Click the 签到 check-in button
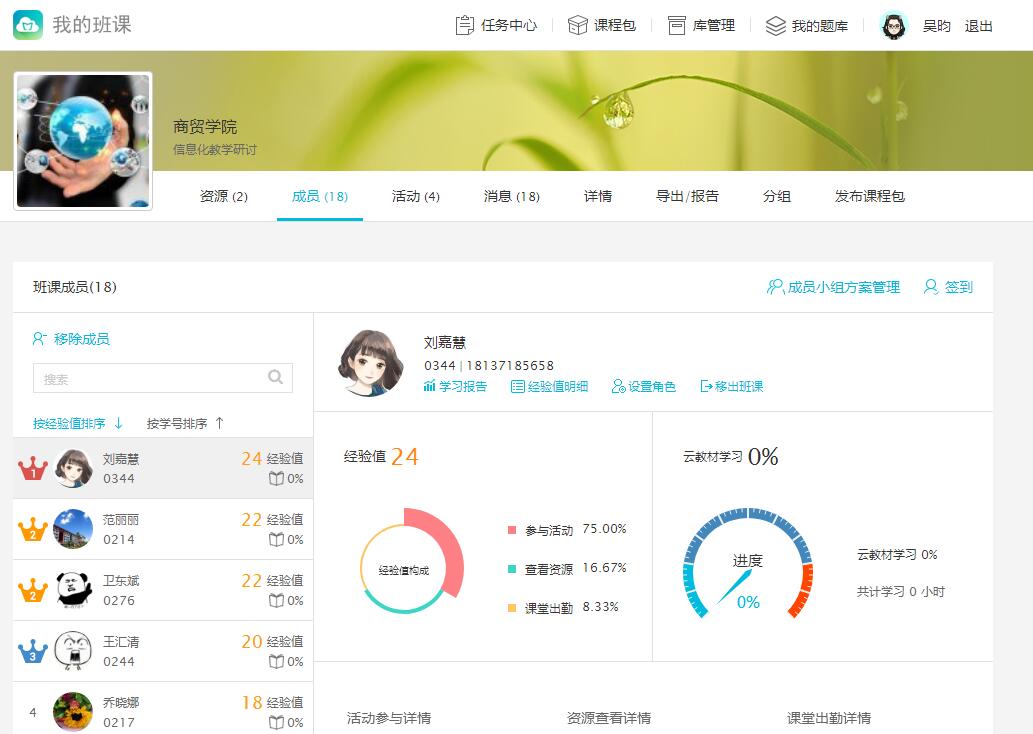The width and height of the screenshot is (1033, 734). pyautogui.click(x=947, y=287)
